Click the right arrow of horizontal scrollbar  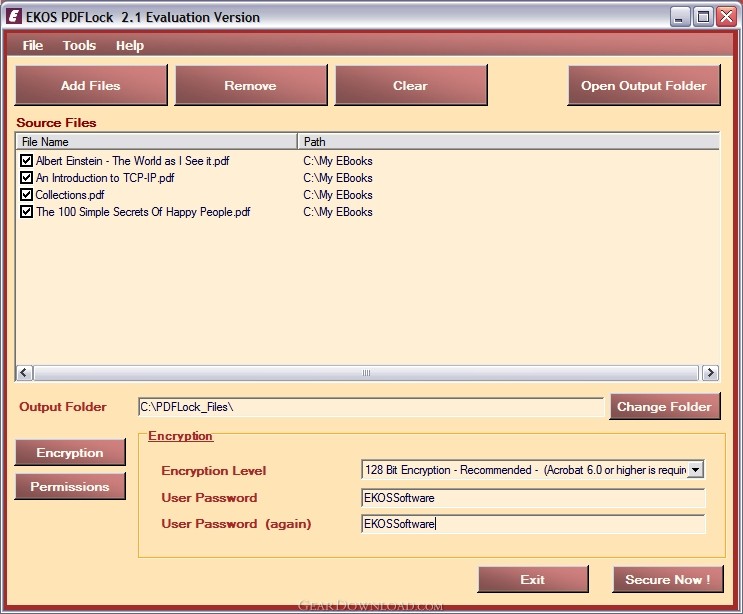710,373
